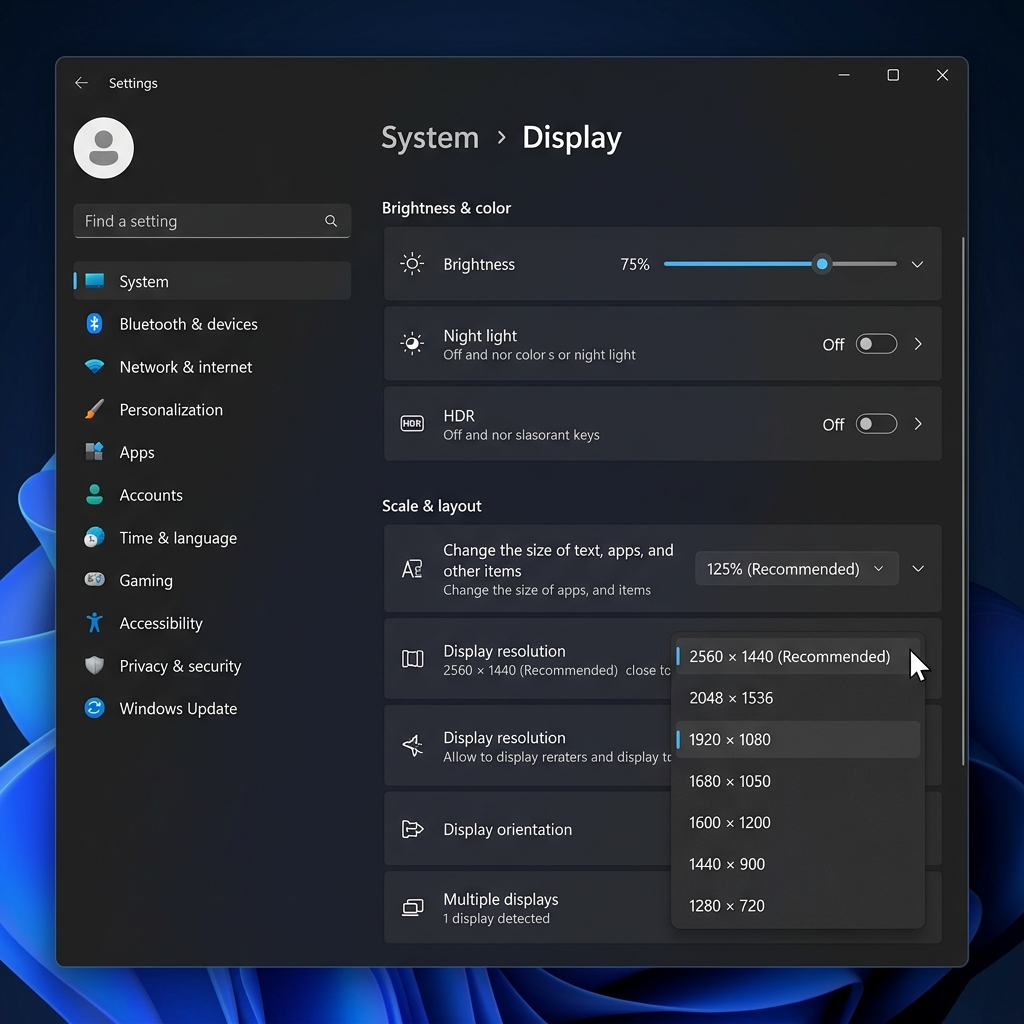This screenshot has width=1024, height=1024.
Task: Click the Night light icon
Action: tap(412, 344)
